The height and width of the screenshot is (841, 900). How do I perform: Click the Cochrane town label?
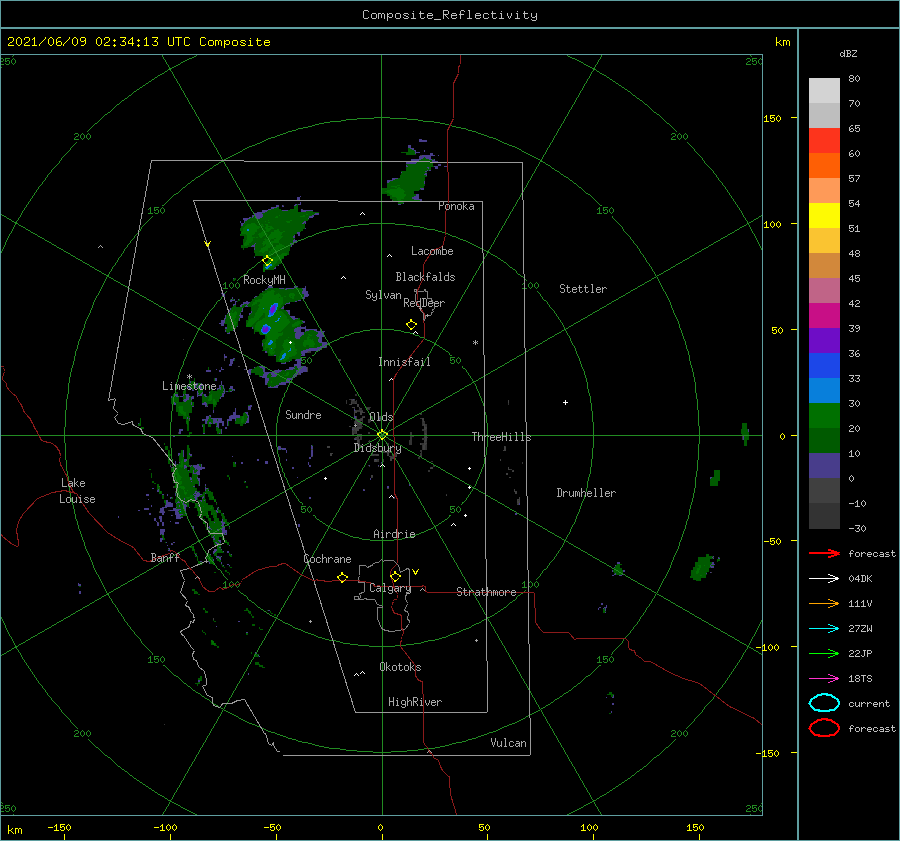pos(327,559)
